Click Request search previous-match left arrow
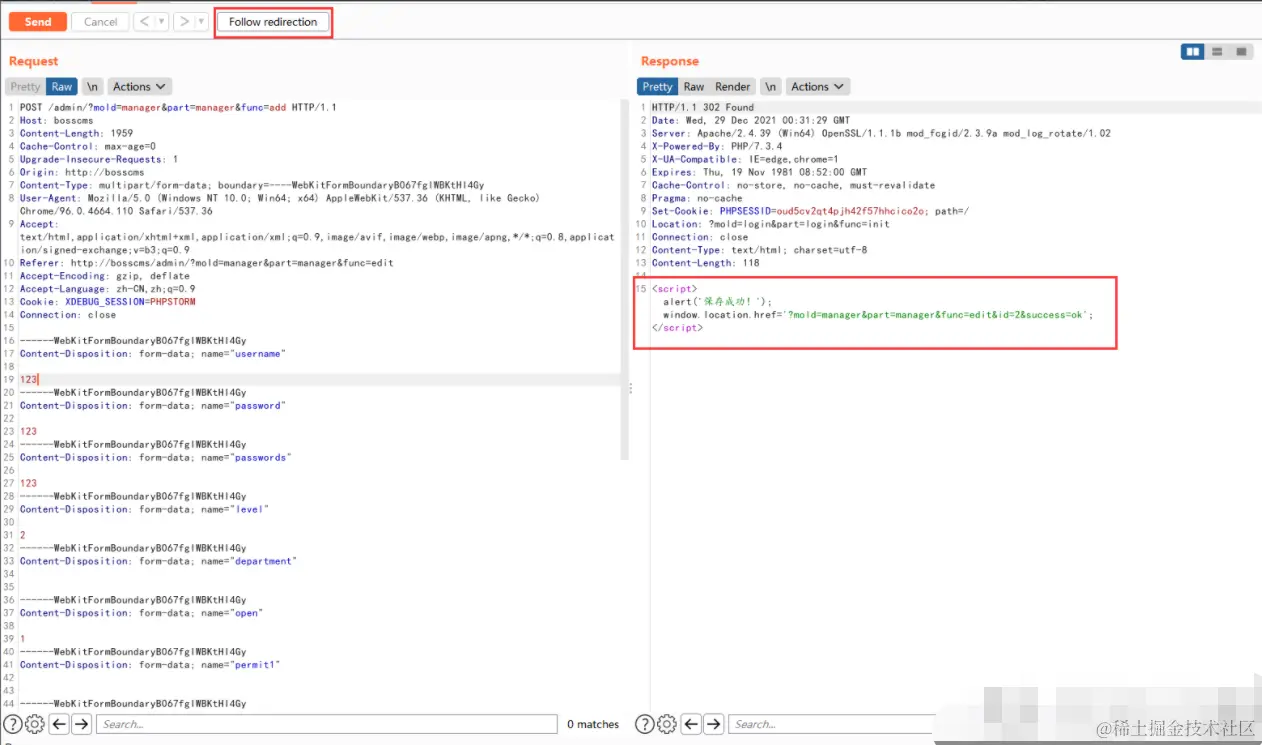This screenshot has height=745, width=1262. 60,724
